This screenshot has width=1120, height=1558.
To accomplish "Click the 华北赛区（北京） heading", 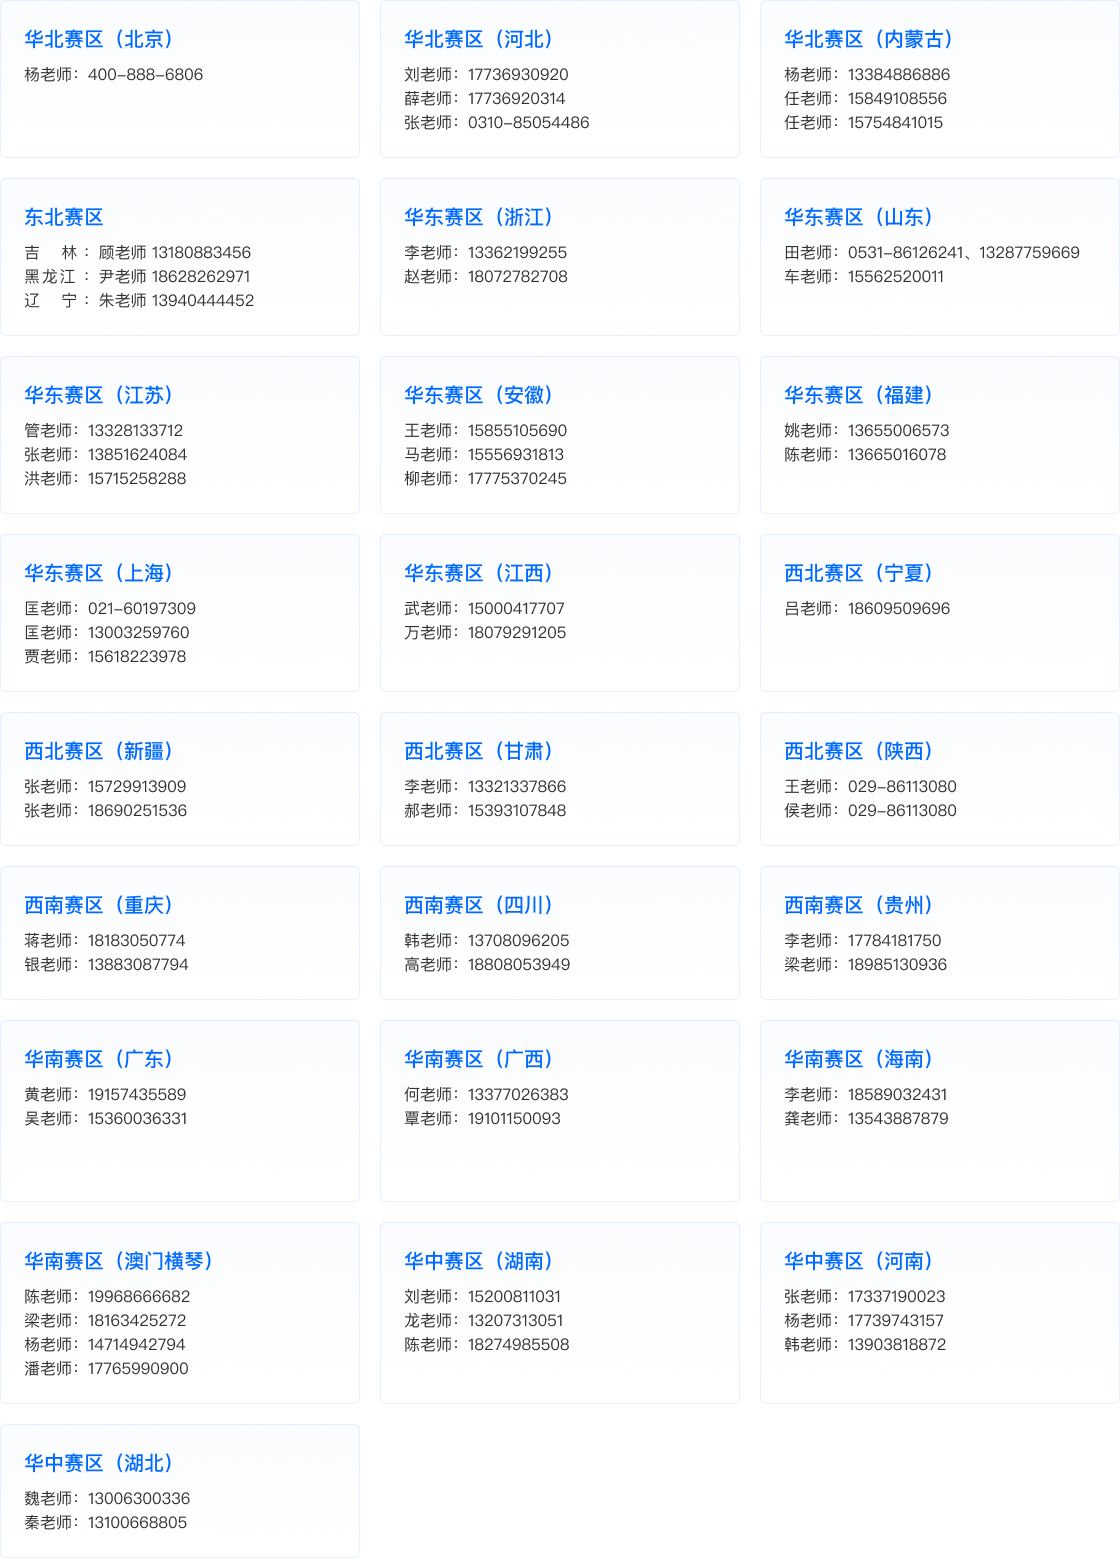I will click(x=98, y=39).
